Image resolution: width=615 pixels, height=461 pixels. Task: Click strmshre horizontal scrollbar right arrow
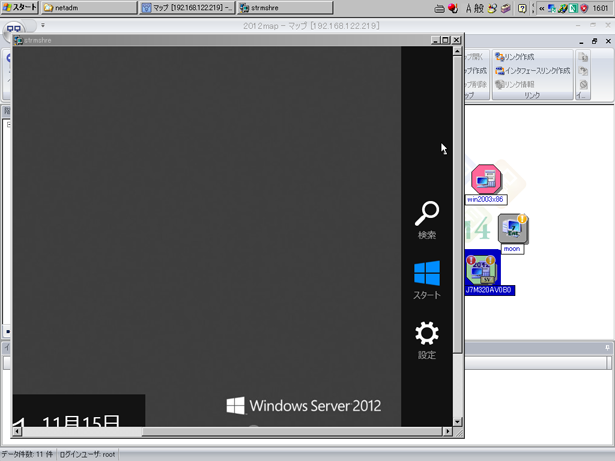pos(448,431)
